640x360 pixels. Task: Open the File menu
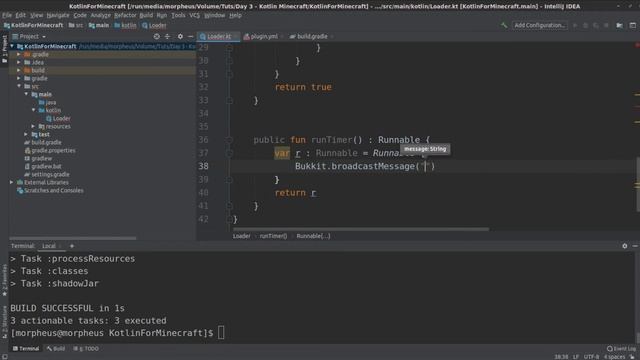point(7,15)
